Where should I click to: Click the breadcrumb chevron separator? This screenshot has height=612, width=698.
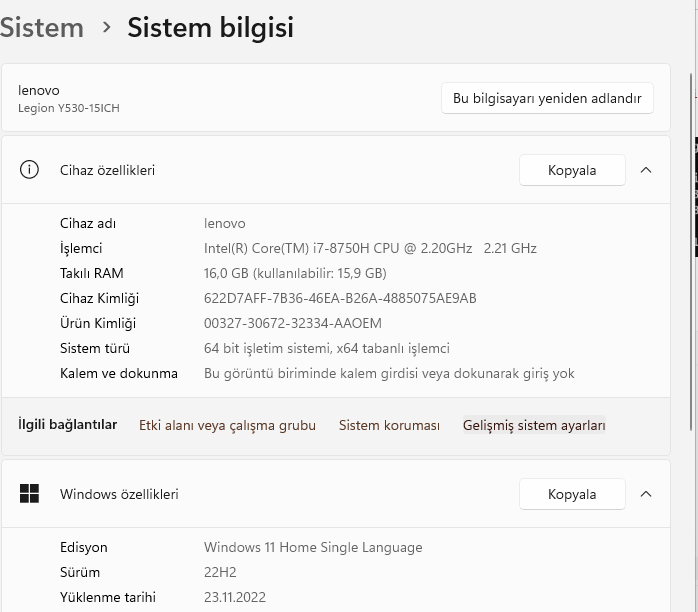(106, 28)
